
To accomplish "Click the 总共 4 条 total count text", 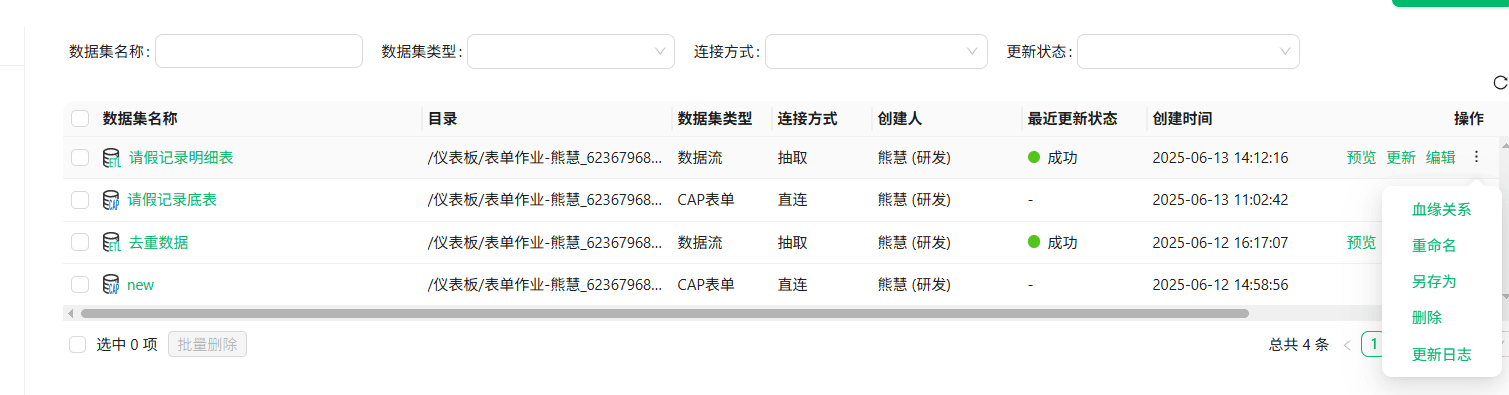I will click(x=1299, y=345).
